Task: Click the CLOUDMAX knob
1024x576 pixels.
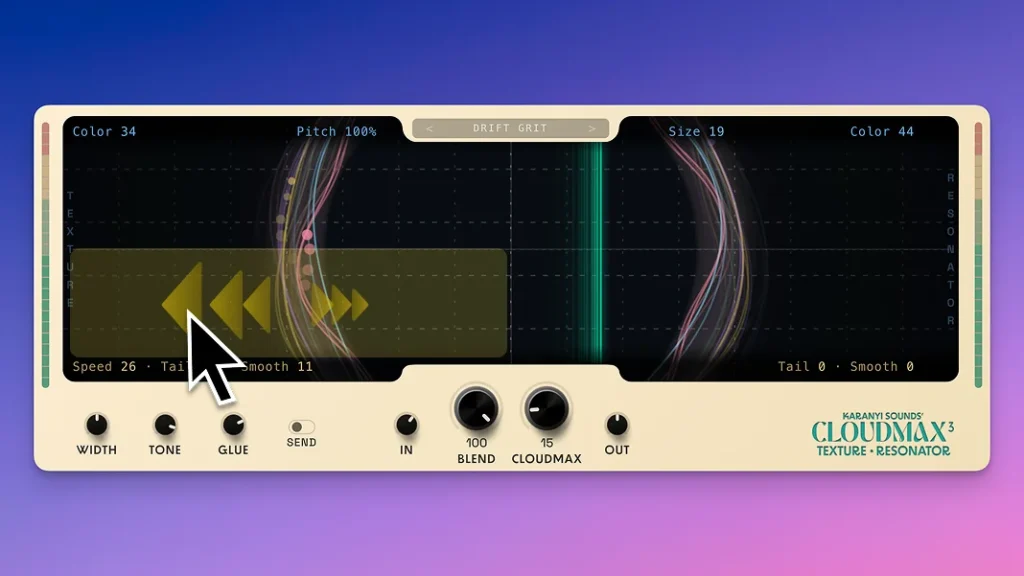Action: coord(546,409)
